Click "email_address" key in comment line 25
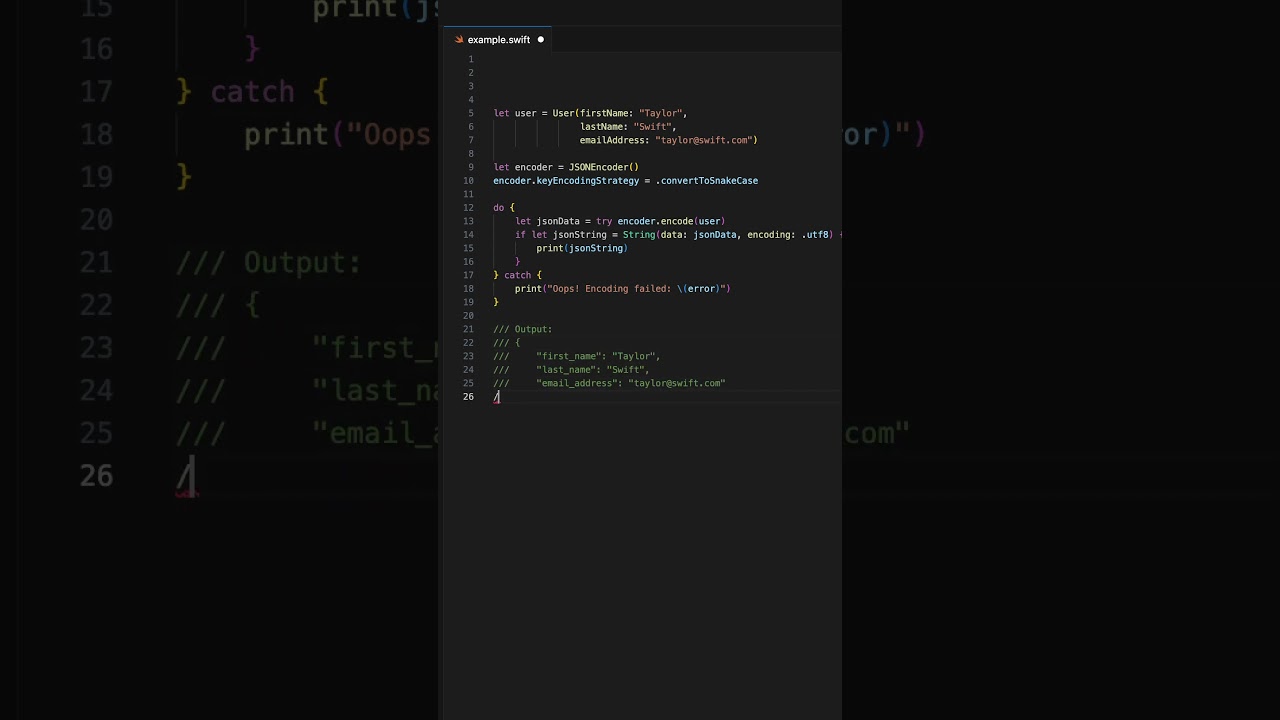The height and width of the screenshot is (720, 1280). [x=577, y=383]
